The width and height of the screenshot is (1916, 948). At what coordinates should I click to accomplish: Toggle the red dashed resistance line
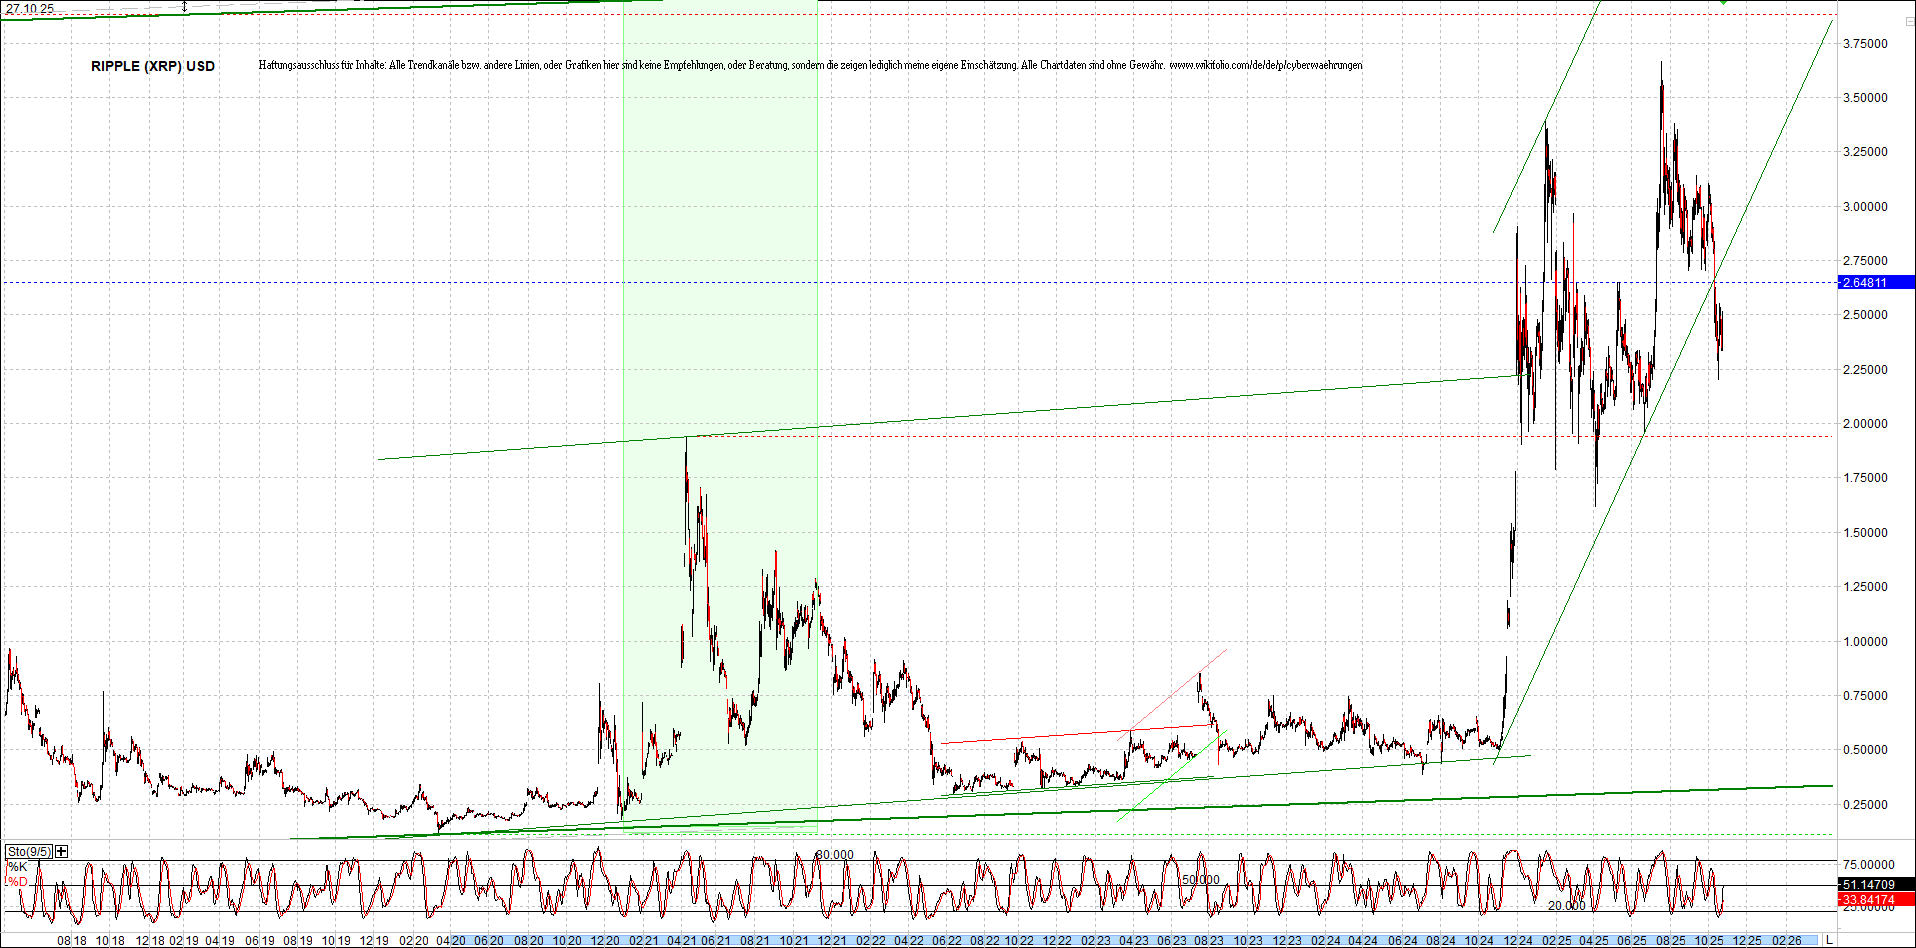coord(1100,437)
